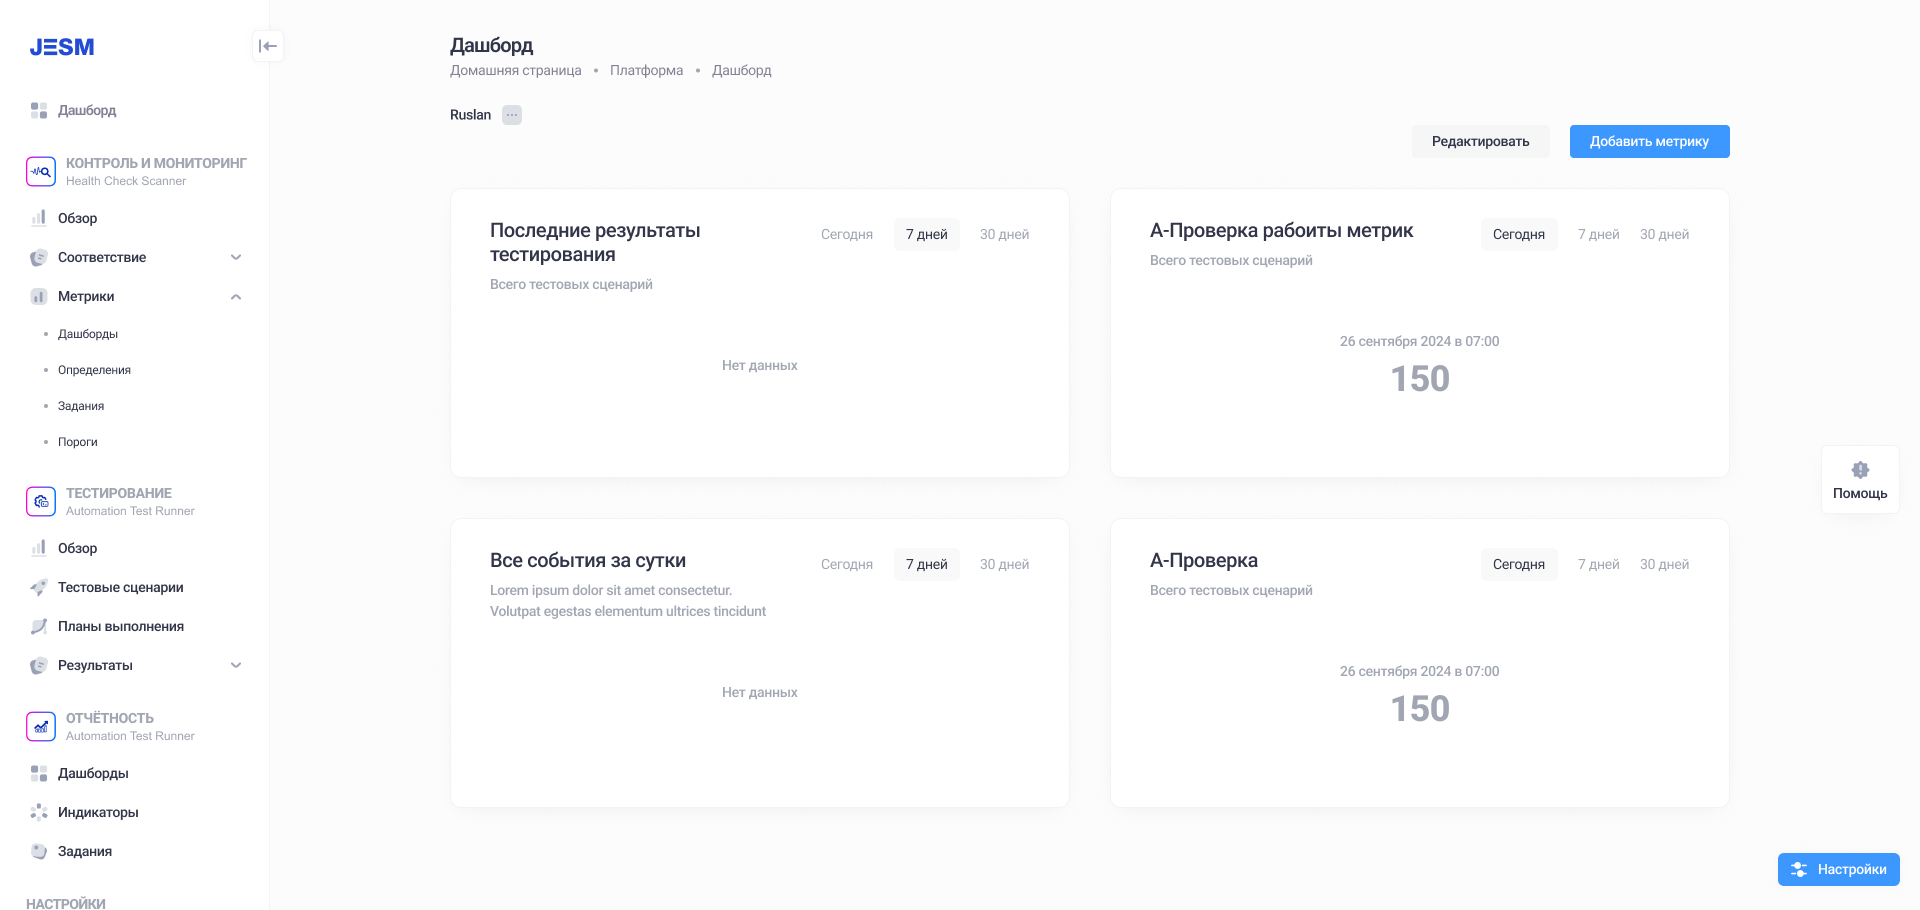The width and height of the screenshot is (1920, 910).
Task: Click the Тестовые сценарии rocket icon
Action: pos(39,587)
